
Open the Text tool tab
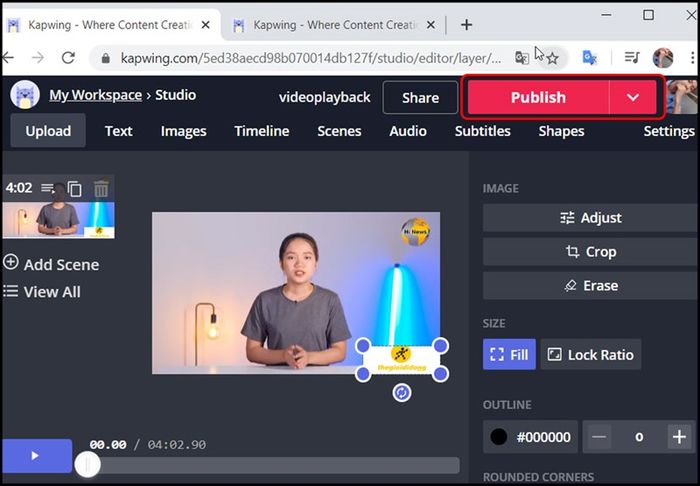click(118, 131)
